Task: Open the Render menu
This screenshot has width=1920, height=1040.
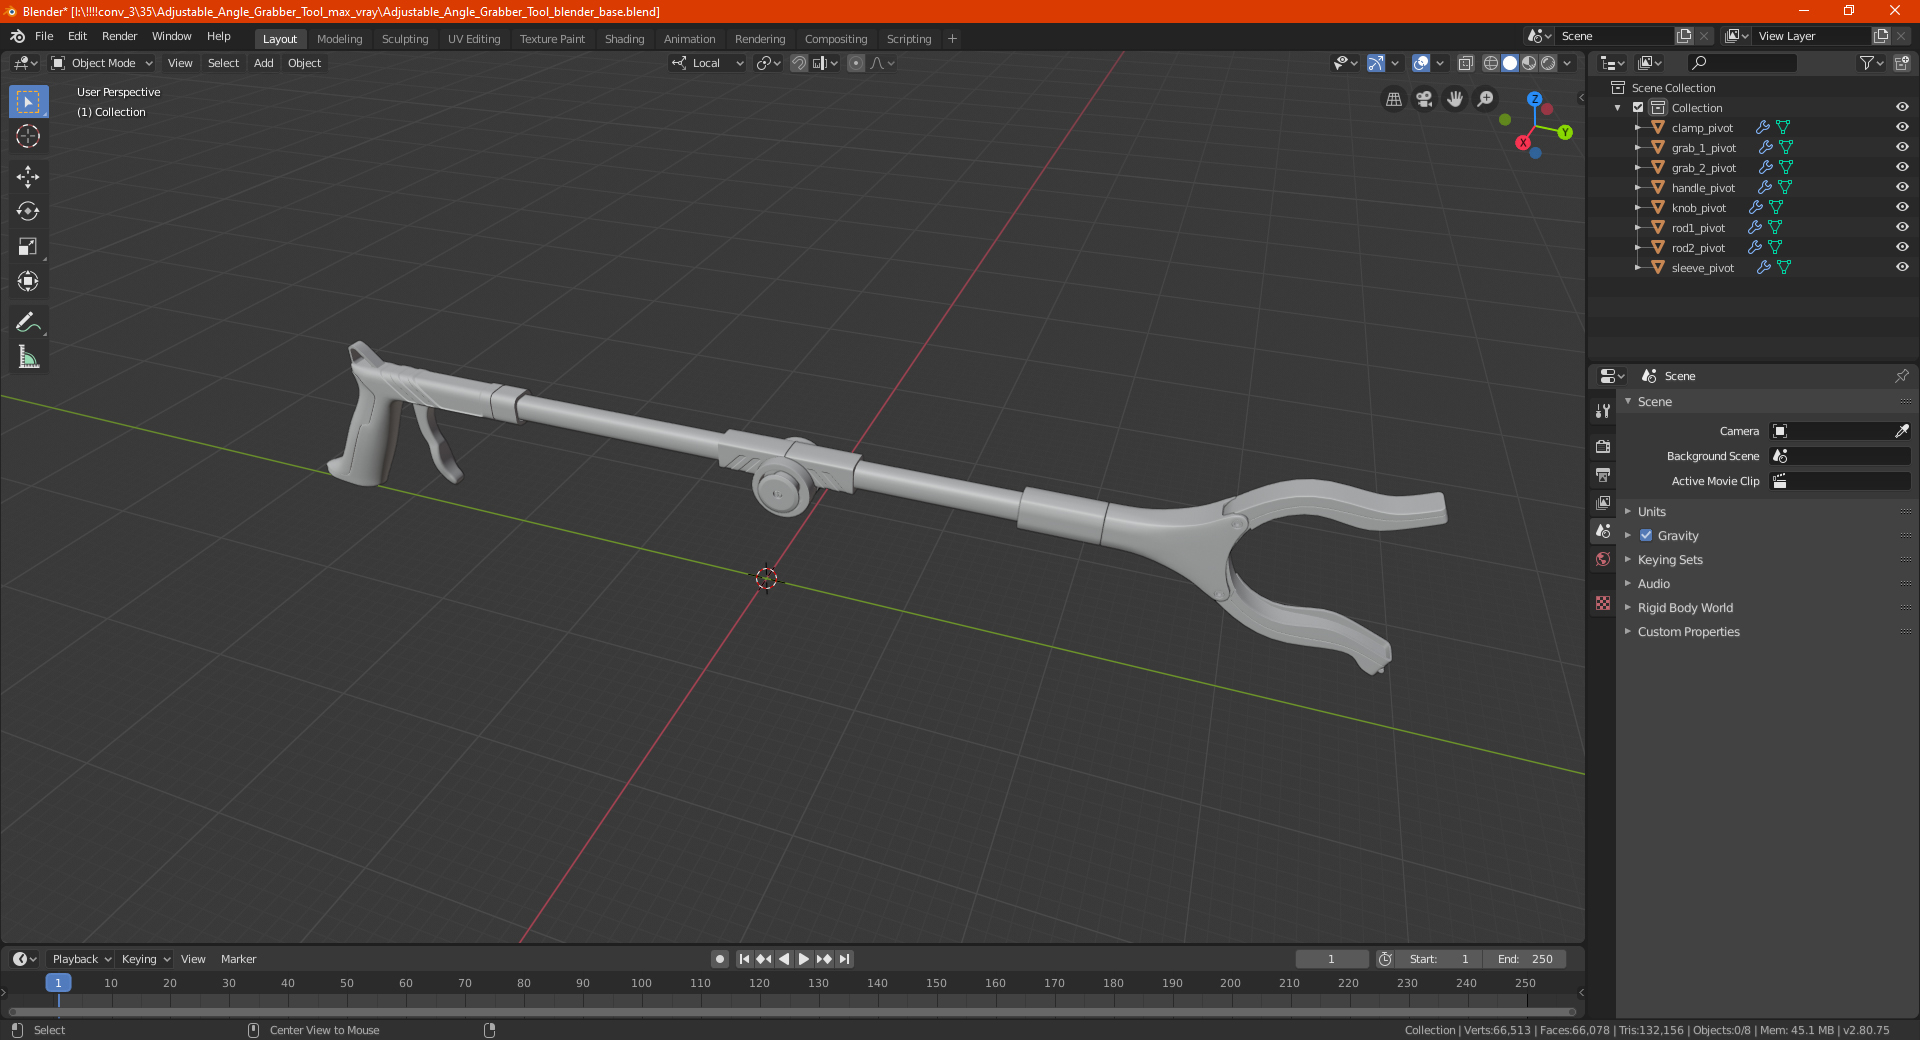Action: click(119, 36)
